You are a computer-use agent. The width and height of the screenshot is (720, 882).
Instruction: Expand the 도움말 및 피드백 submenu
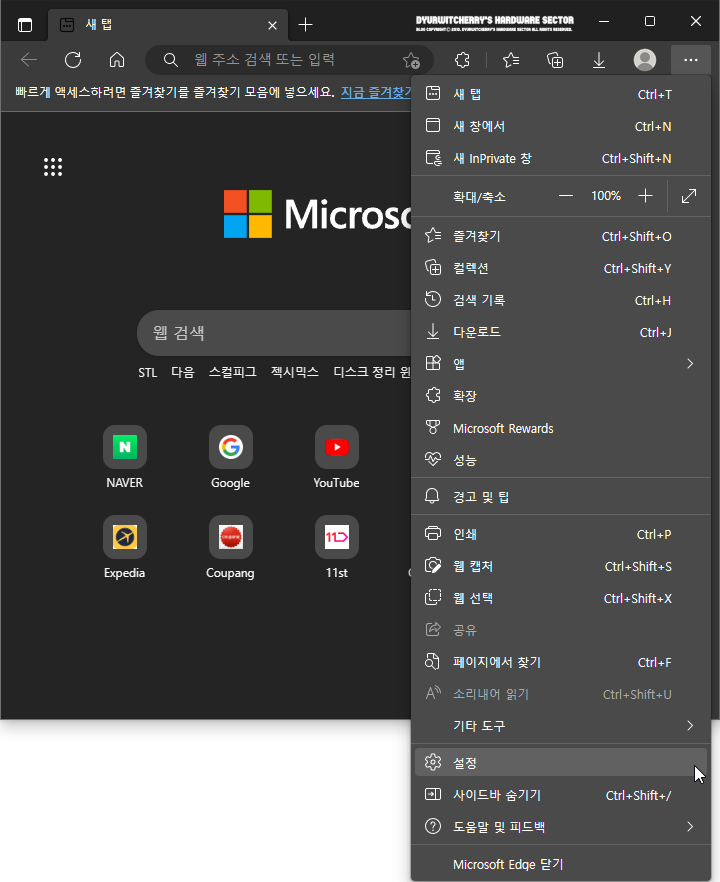[561, 827]
